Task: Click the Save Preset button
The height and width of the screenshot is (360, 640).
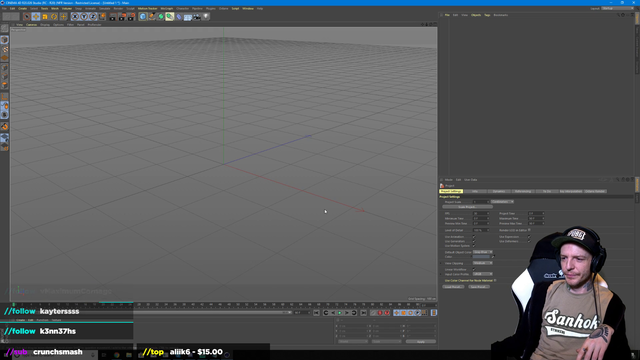Action: [x=479, y=287]
